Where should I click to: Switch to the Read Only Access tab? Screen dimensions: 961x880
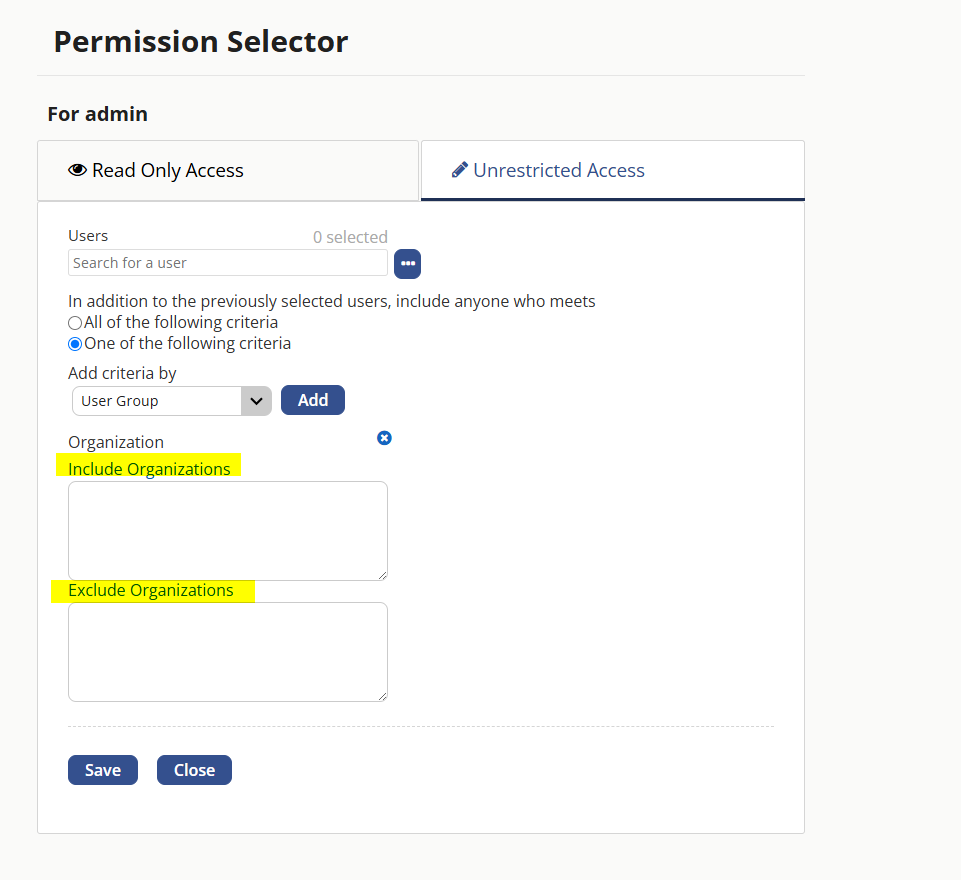[228, 170]
